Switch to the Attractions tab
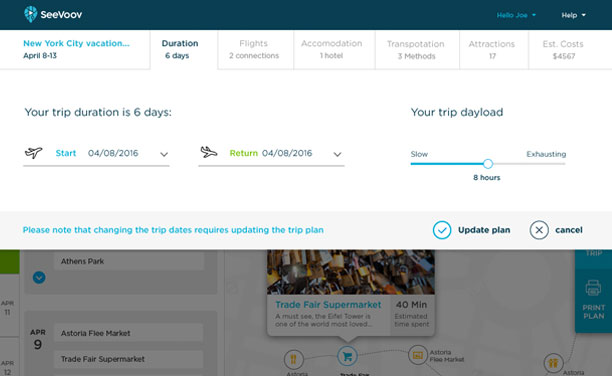 click(494, 50)
